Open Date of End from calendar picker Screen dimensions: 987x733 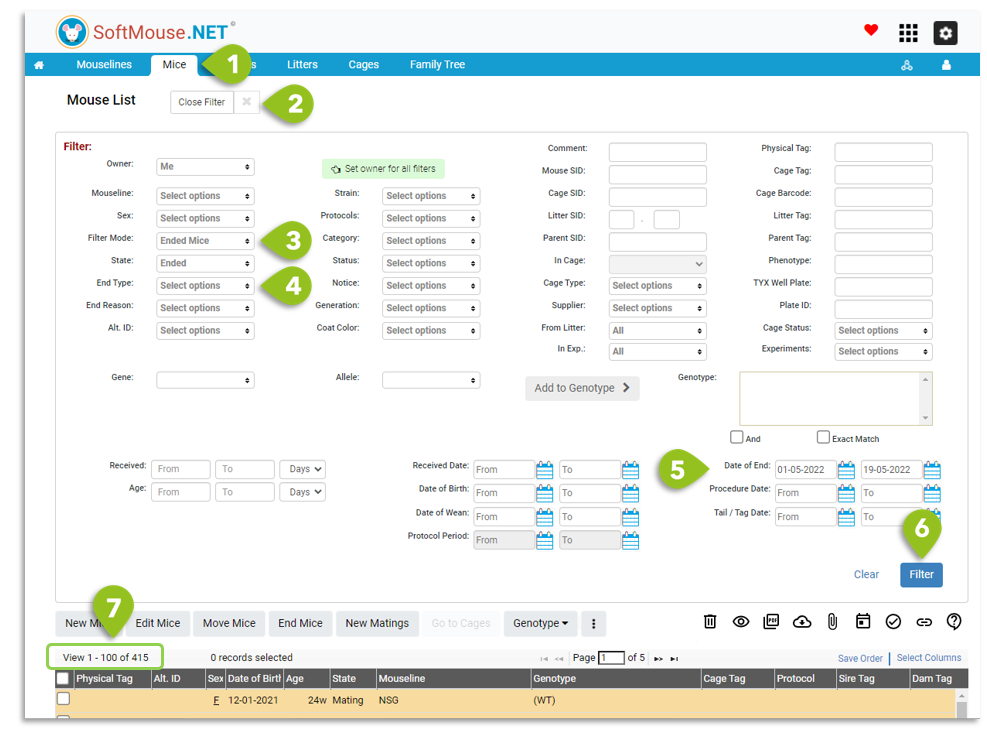(x=846, y=470)
